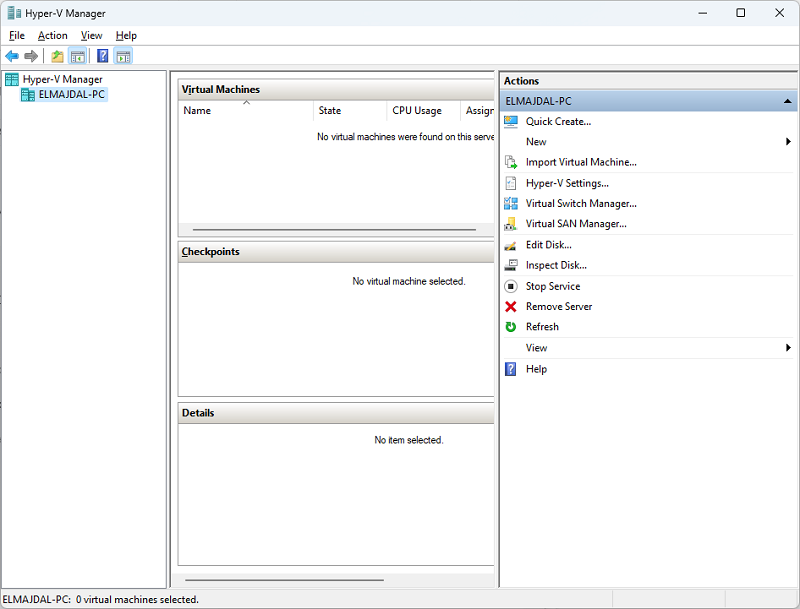Viewport: 800px width, 609px height.
Task: Click Stop Service to halt Hyper-V
Action: 552,286
